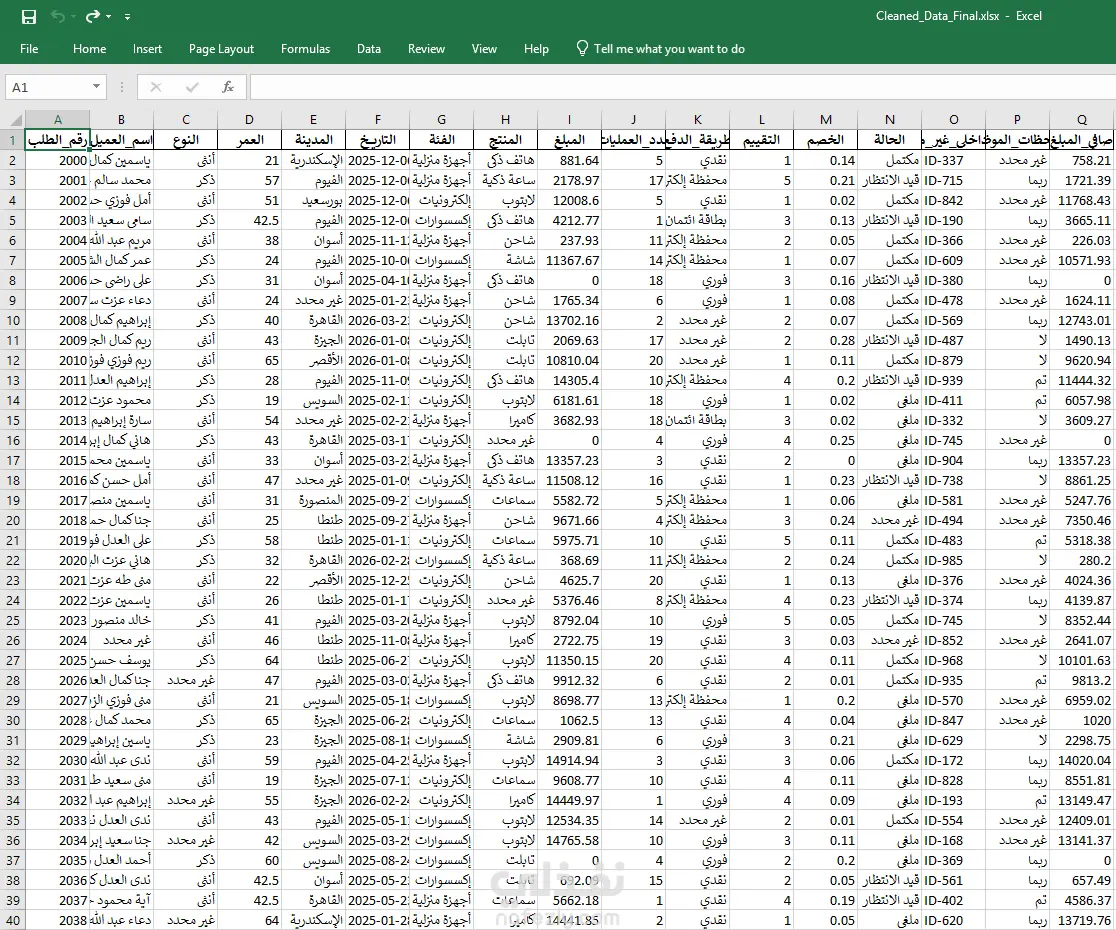Expand the Name Box dropdown arrow
Image resolution: width=1116 pixels, height=930 pixels.
tap(96, 87)
